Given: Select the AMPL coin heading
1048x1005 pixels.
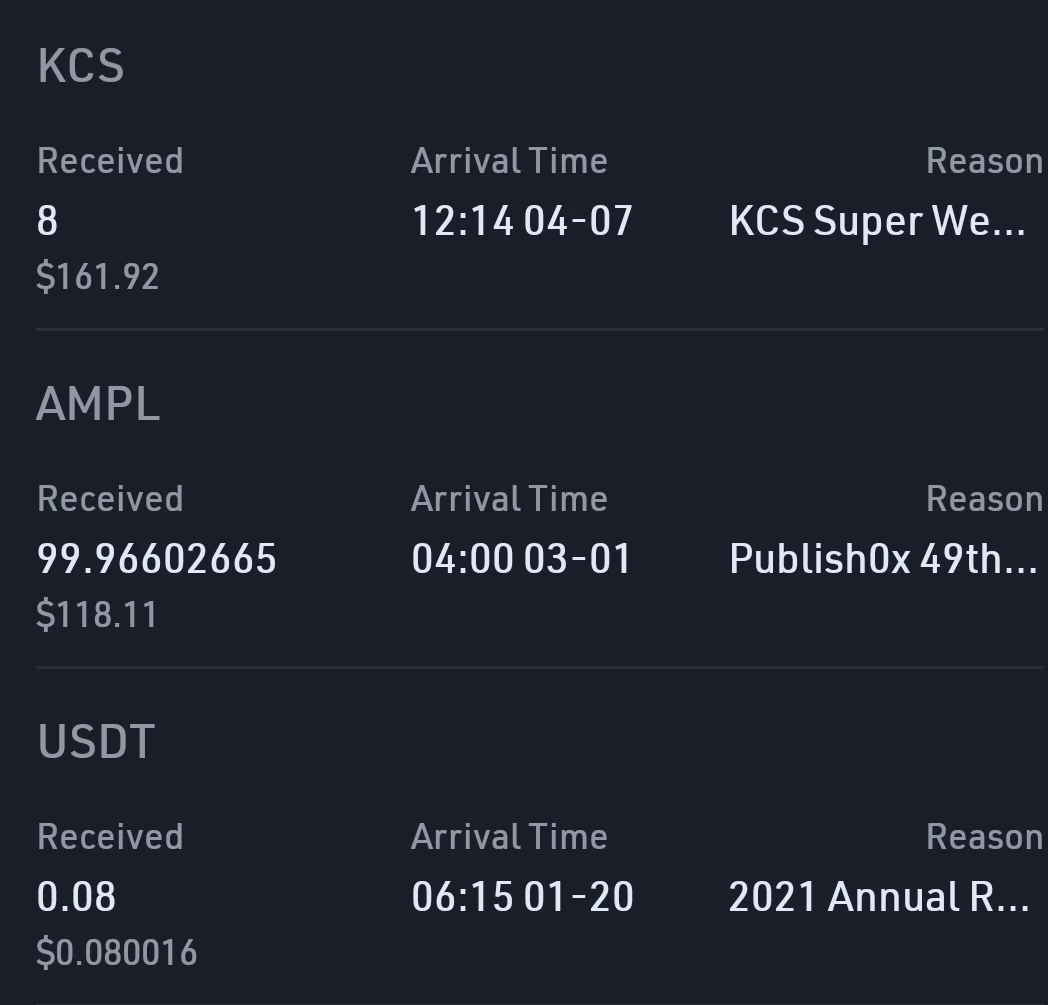Looking at the screenshot, I should 98,404.
